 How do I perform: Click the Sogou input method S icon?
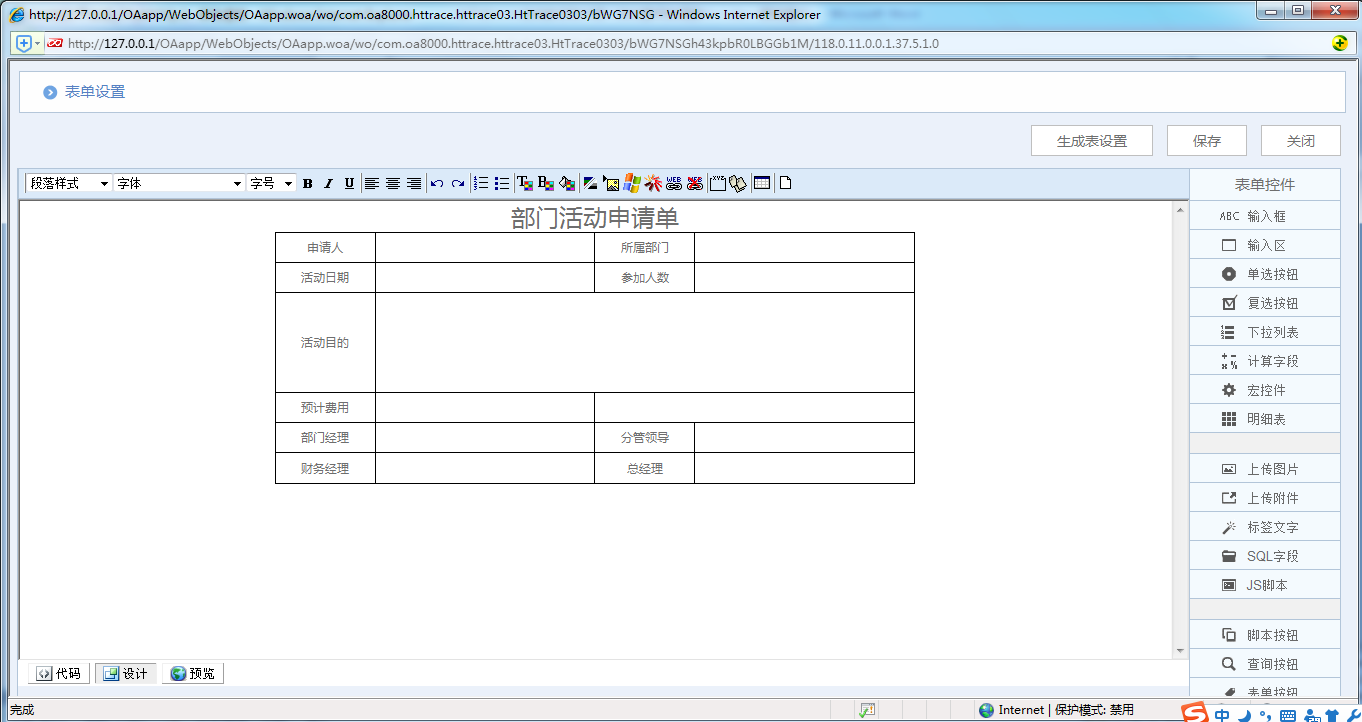point(1194,713)
